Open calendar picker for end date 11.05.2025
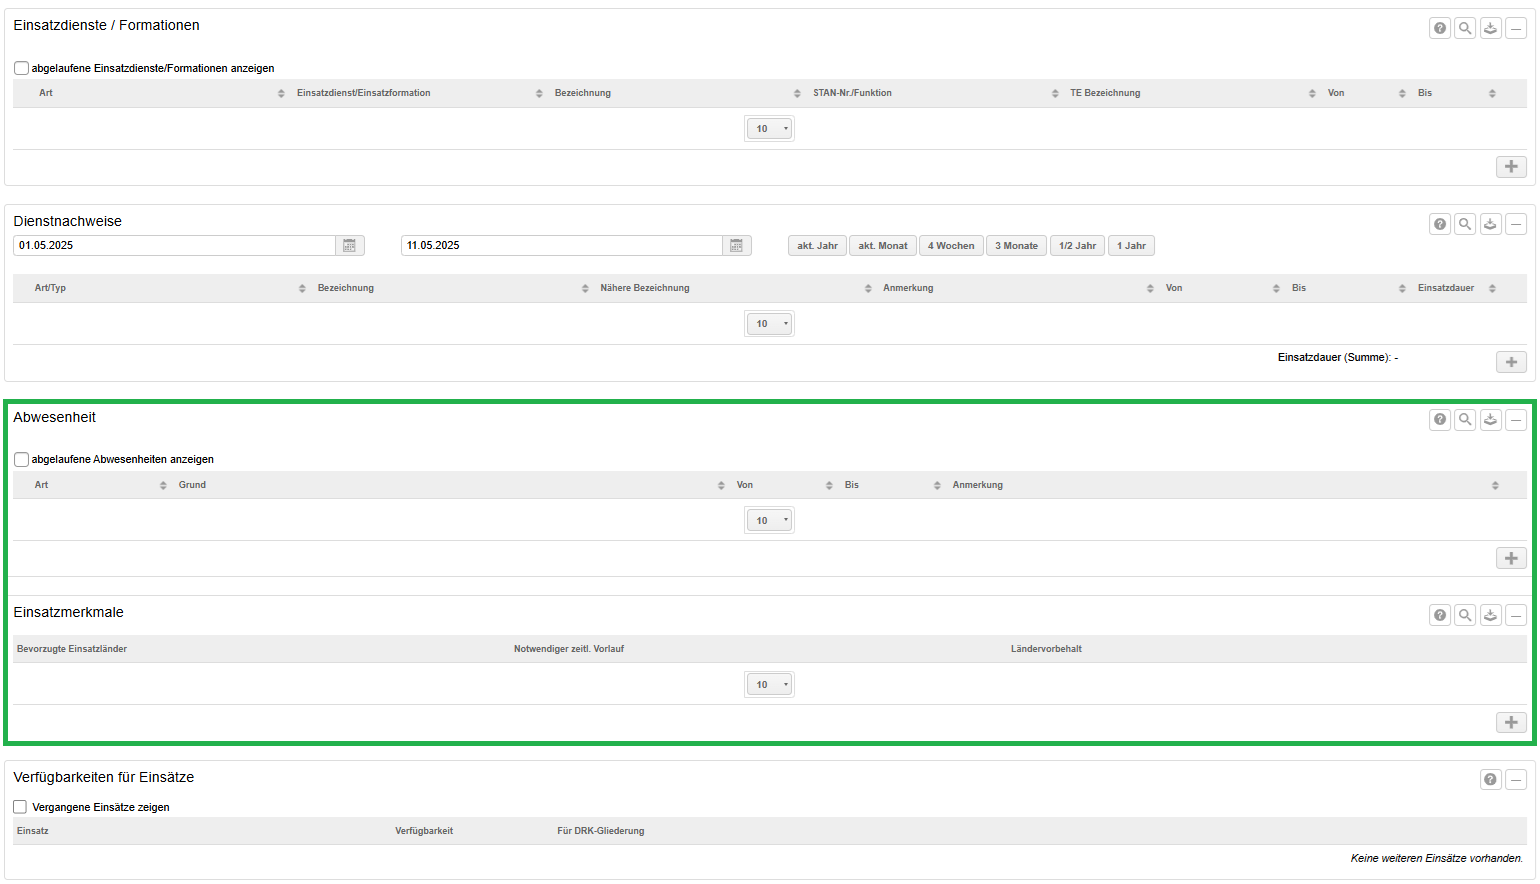This screenshot has height=884, width=1540. click(x=736, y=246)
